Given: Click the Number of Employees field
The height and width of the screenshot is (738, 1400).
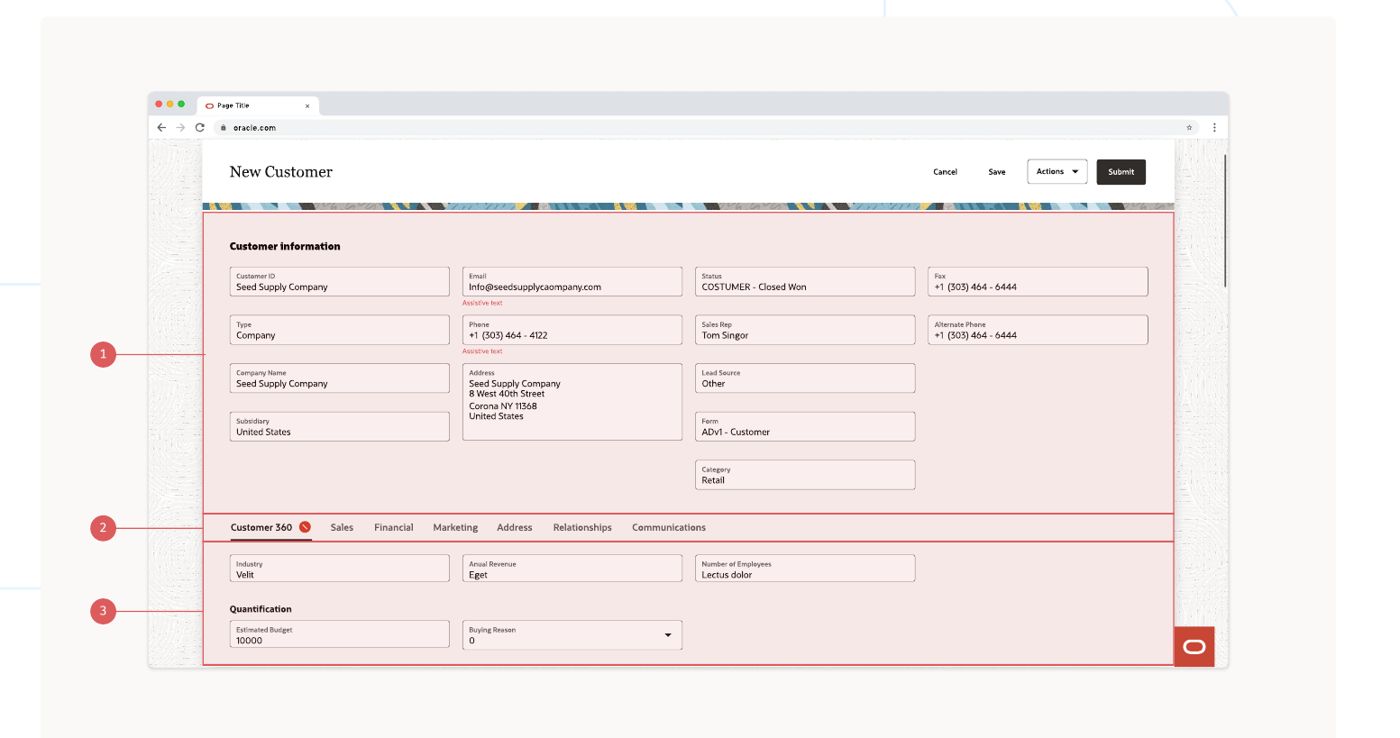Looking at the screenshot, I should click(x=805, y=569).
